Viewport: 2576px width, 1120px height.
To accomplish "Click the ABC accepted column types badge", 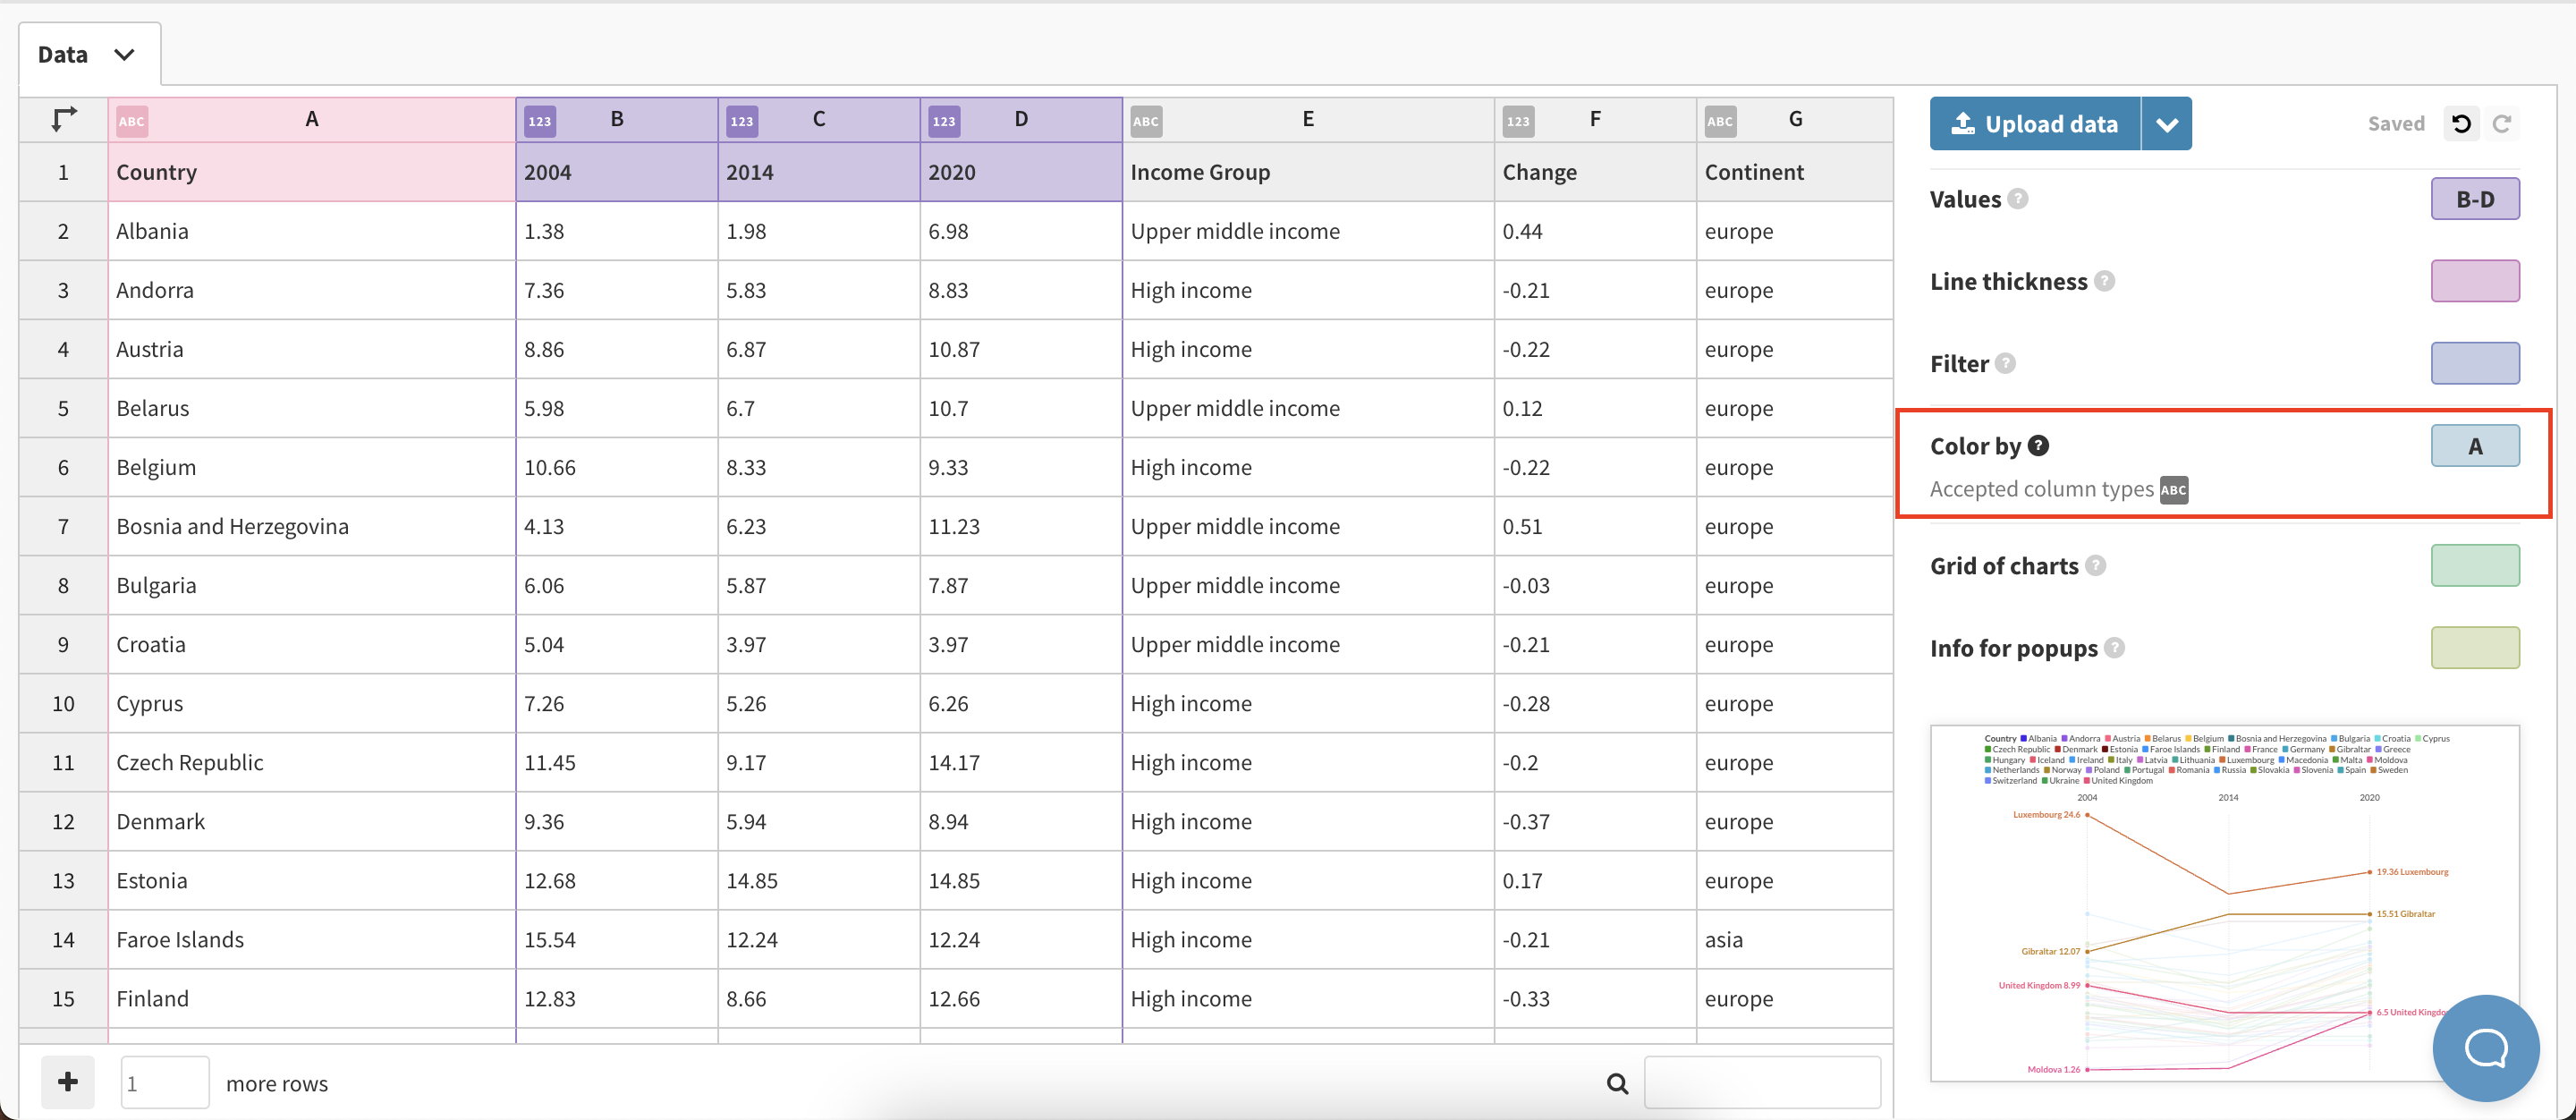I will pos(2173,490).
